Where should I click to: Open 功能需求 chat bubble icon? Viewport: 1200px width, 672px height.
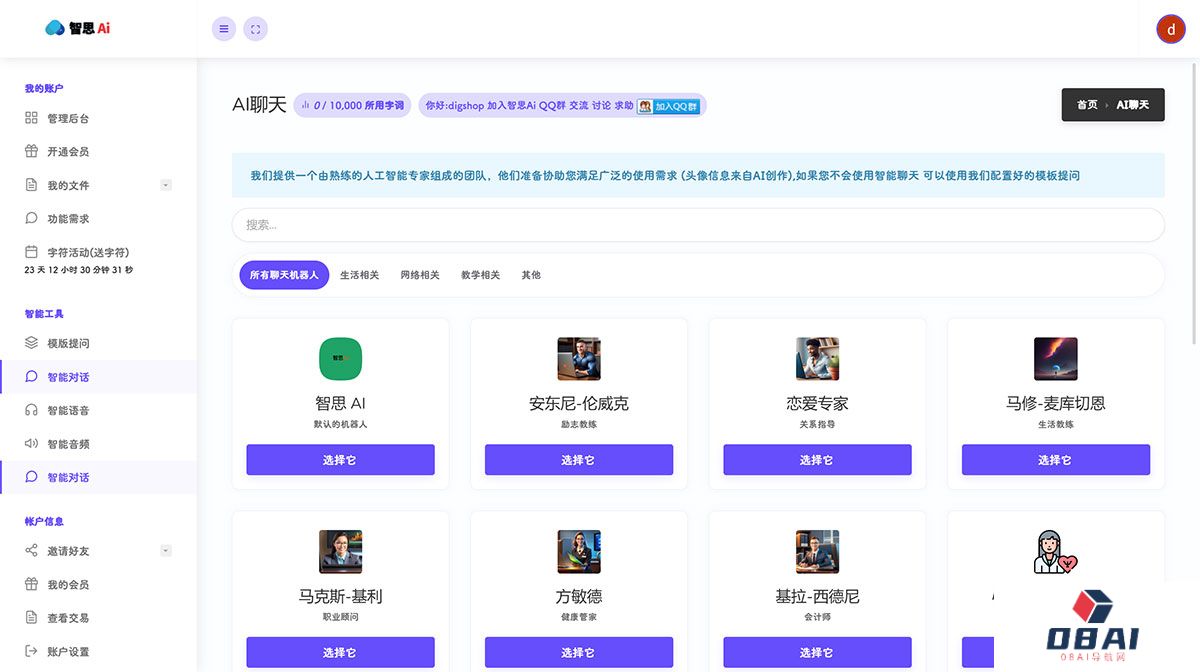click(31, 218)
